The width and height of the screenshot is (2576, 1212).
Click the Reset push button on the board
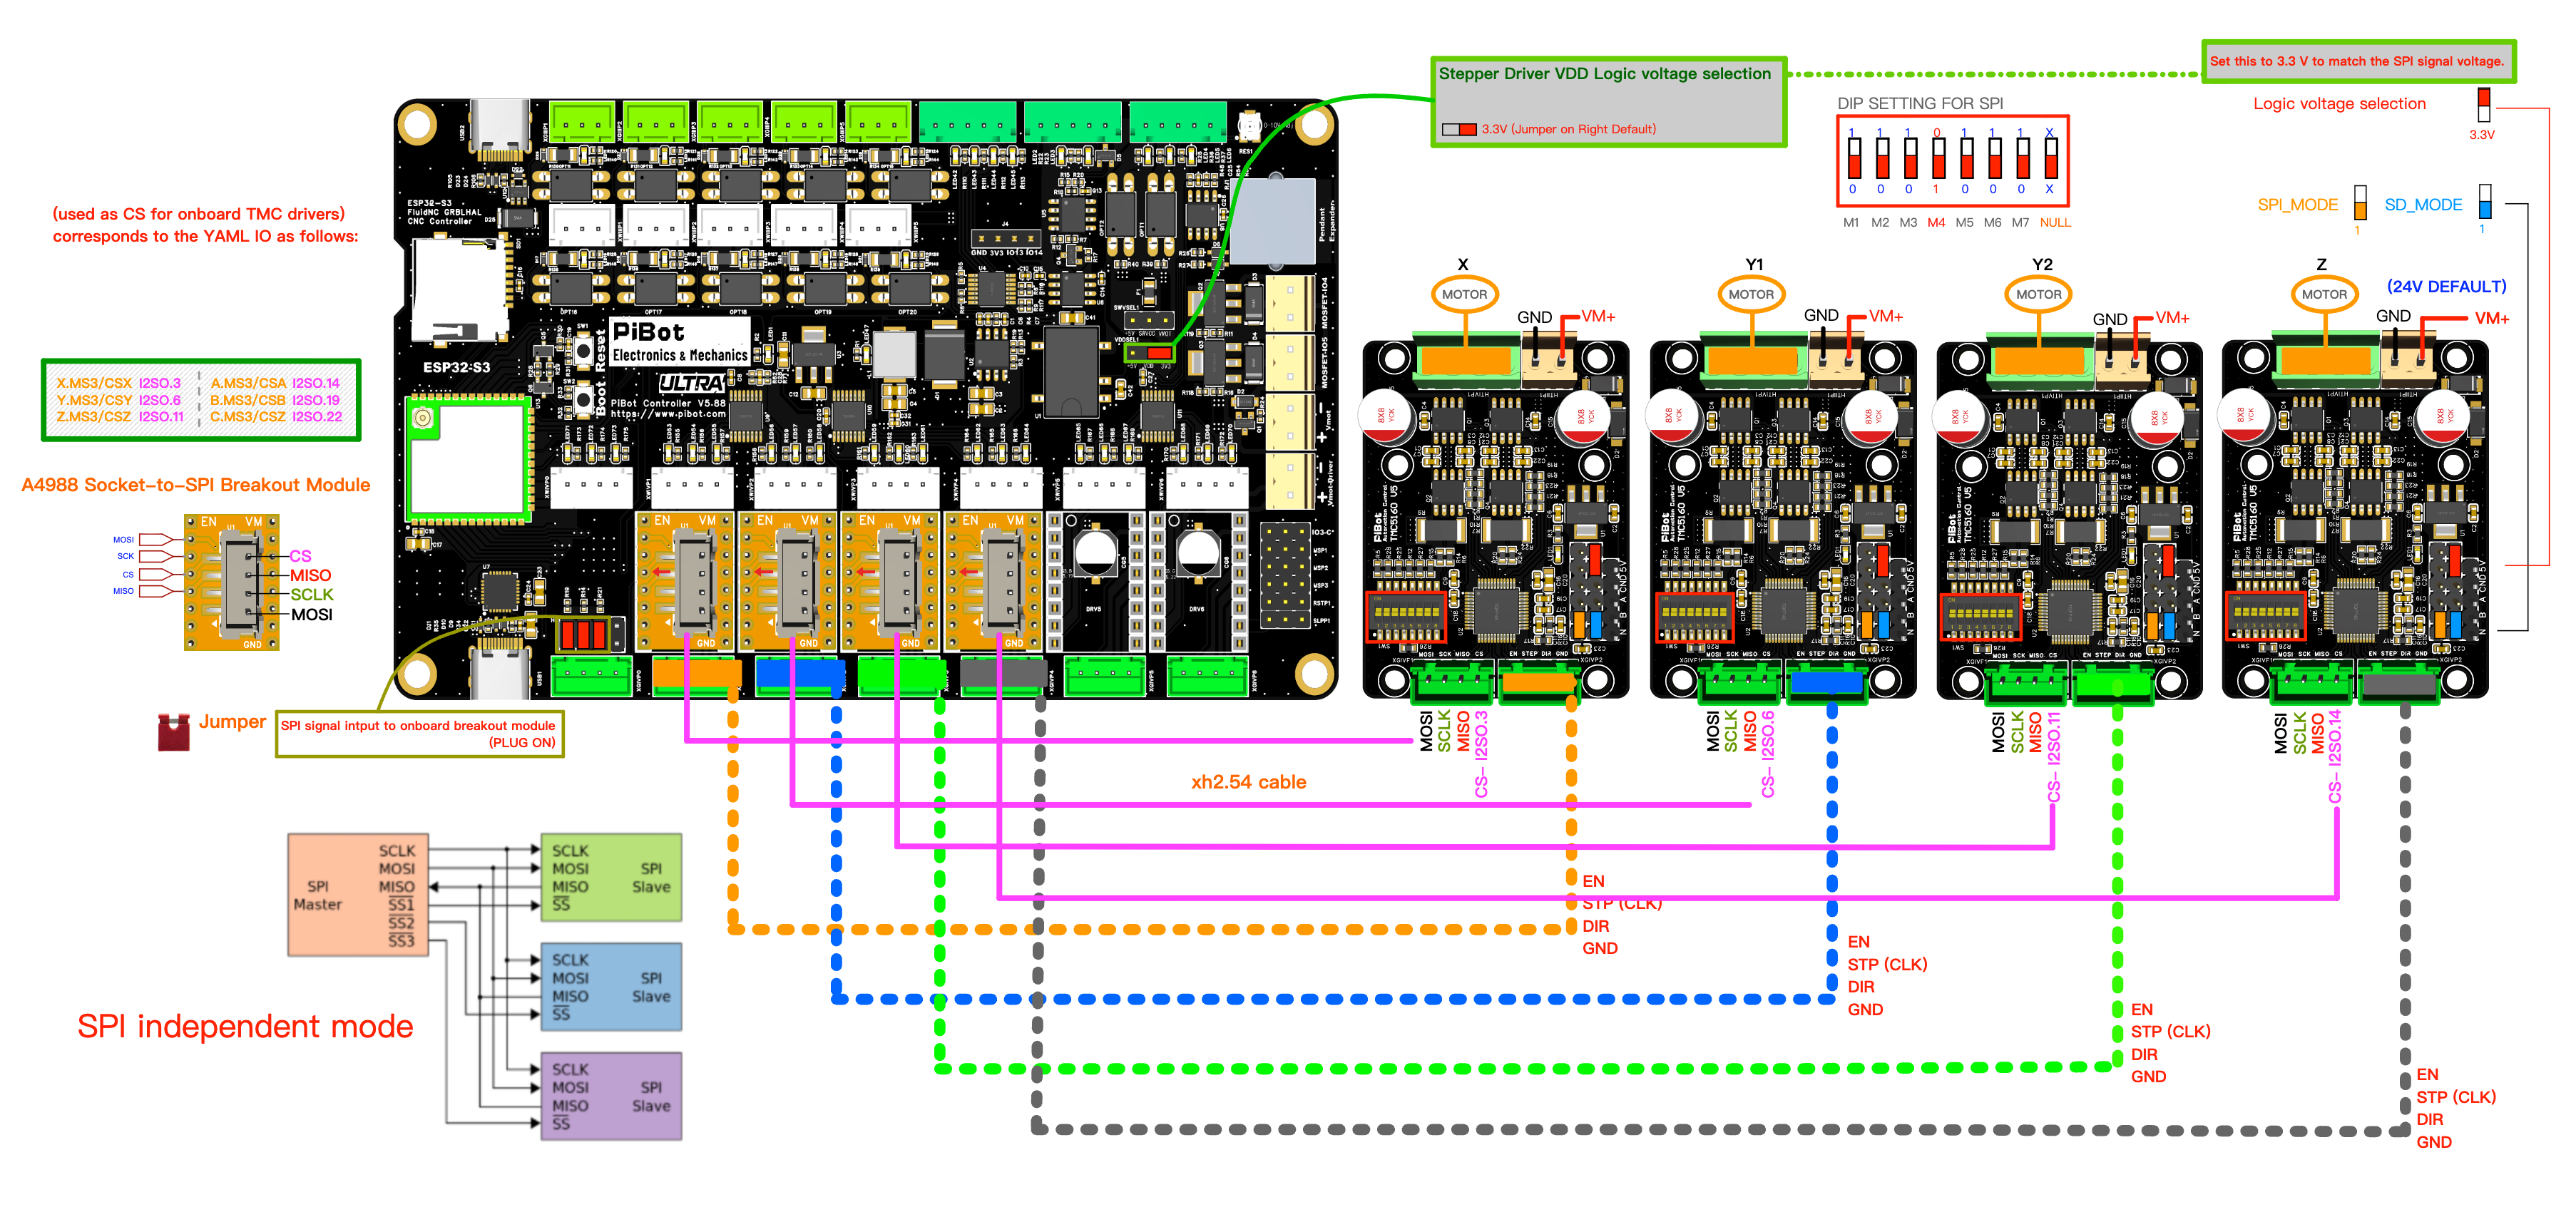tap(584, 351)
